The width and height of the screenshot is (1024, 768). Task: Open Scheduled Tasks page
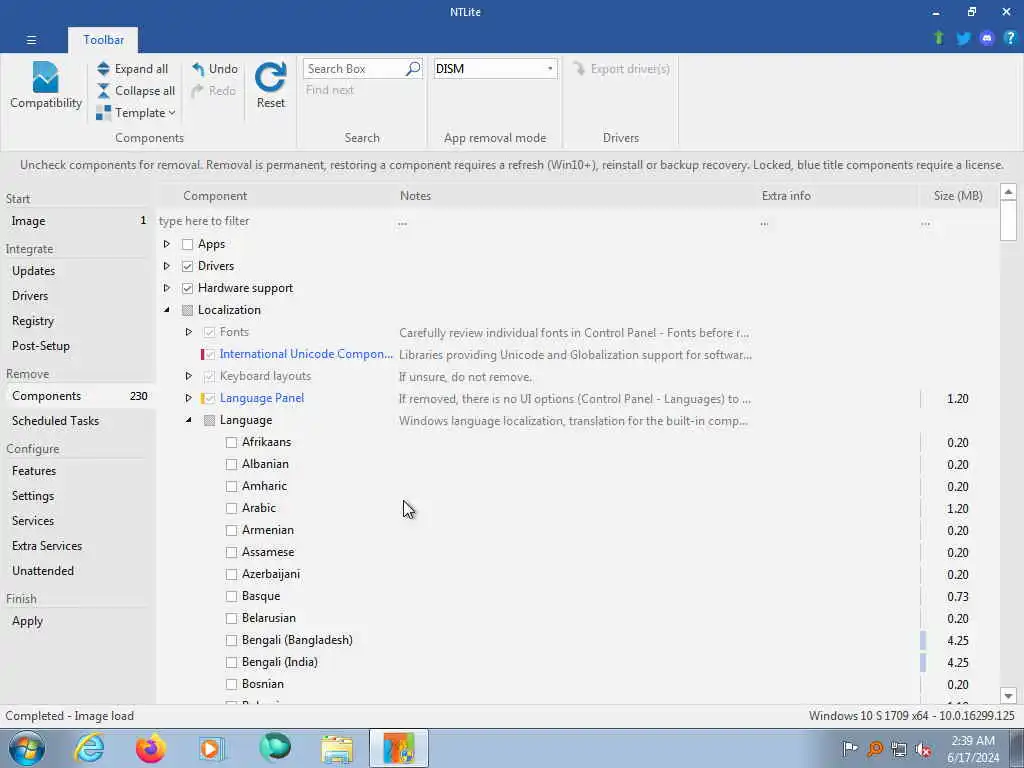pos(78,421)
